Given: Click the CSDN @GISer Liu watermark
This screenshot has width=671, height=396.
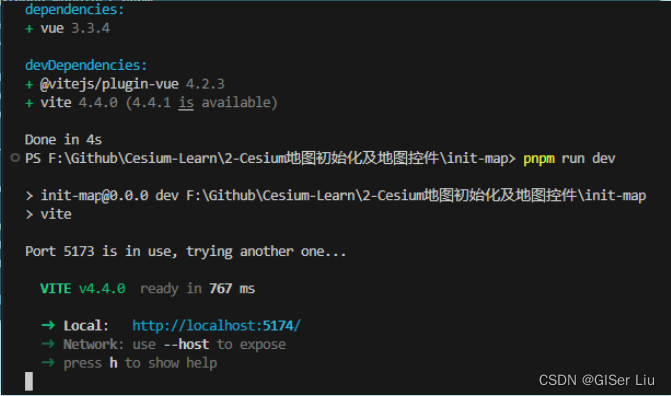Looking at the screenshot, I should [597, 380].
